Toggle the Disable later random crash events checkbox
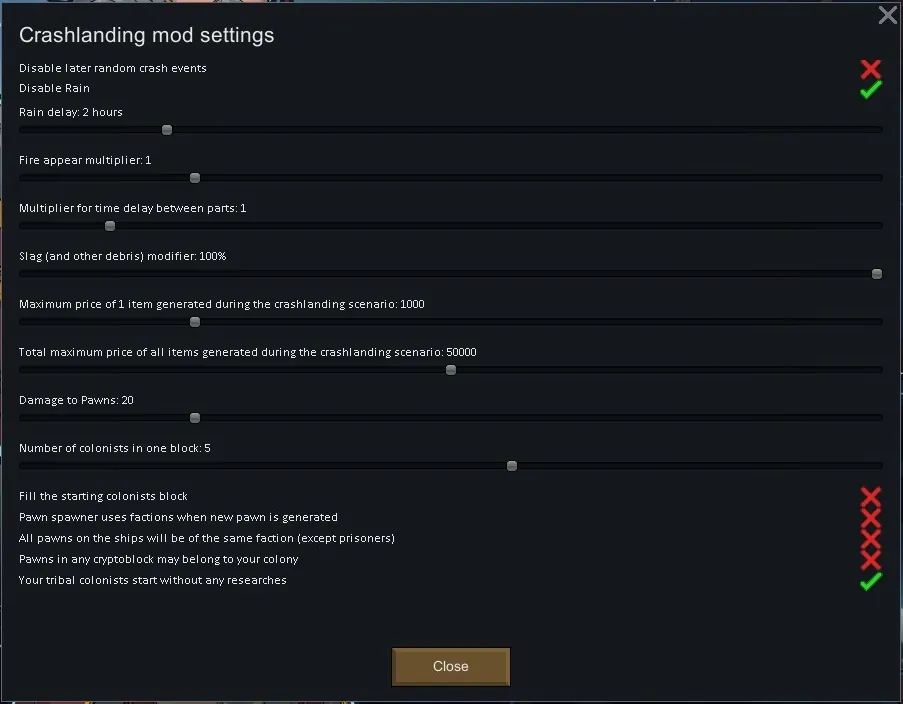903x704 pixels. tap(870, 69)
